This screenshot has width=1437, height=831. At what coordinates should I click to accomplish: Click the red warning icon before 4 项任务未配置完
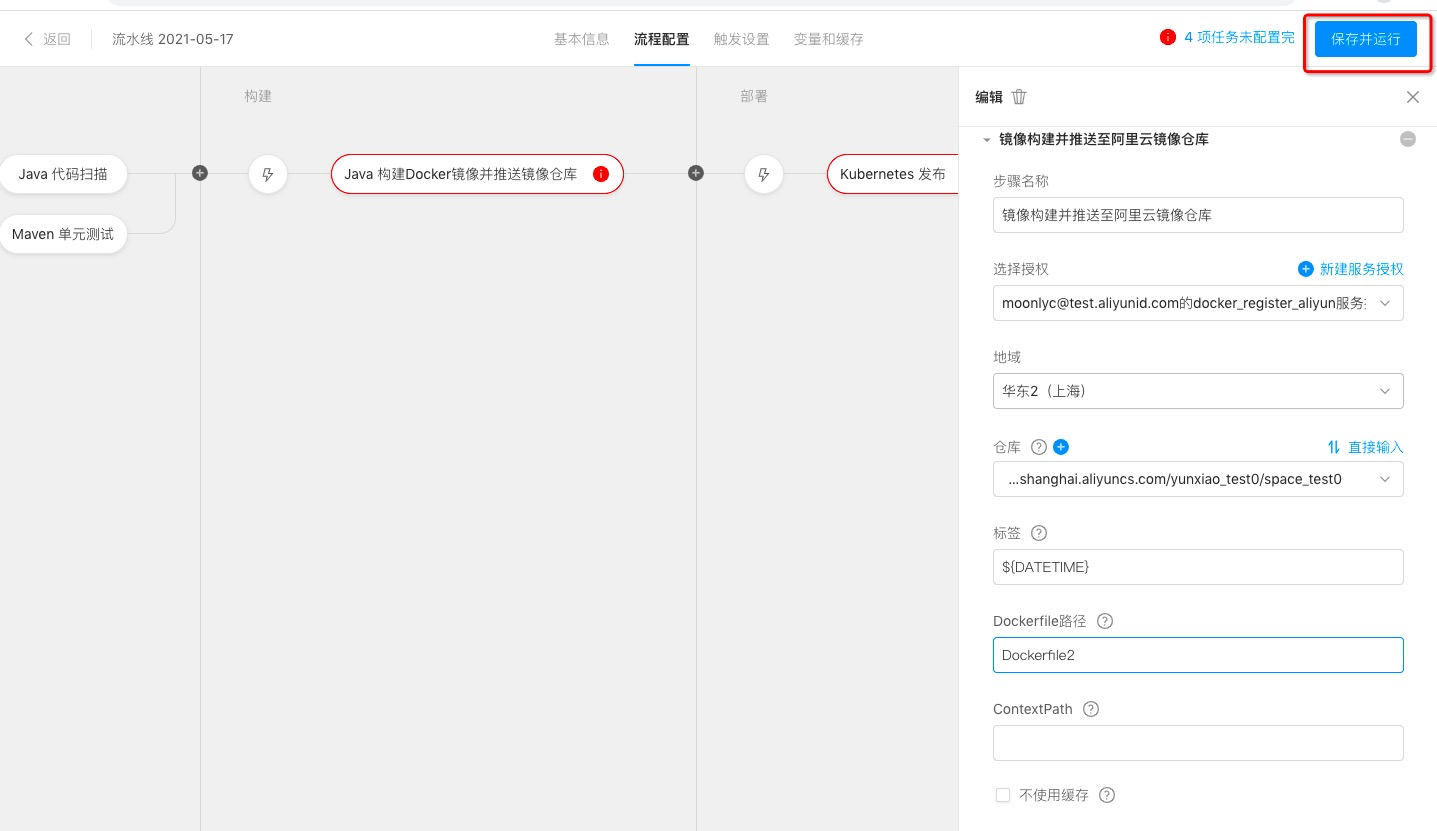point(1167,38)
